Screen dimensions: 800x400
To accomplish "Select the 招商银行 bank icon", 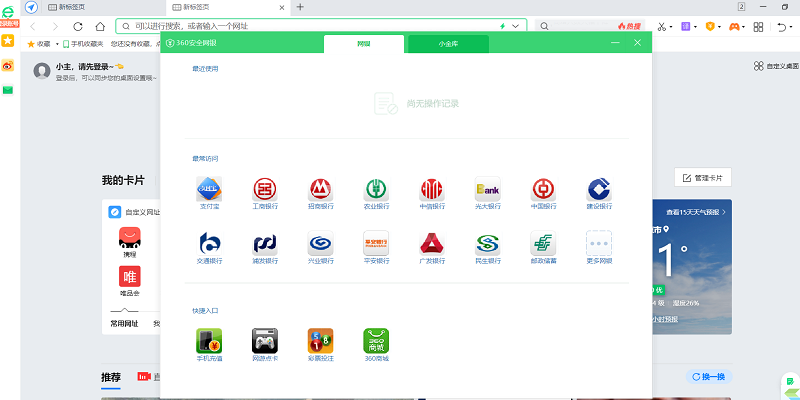I will [x=320, y=189].
